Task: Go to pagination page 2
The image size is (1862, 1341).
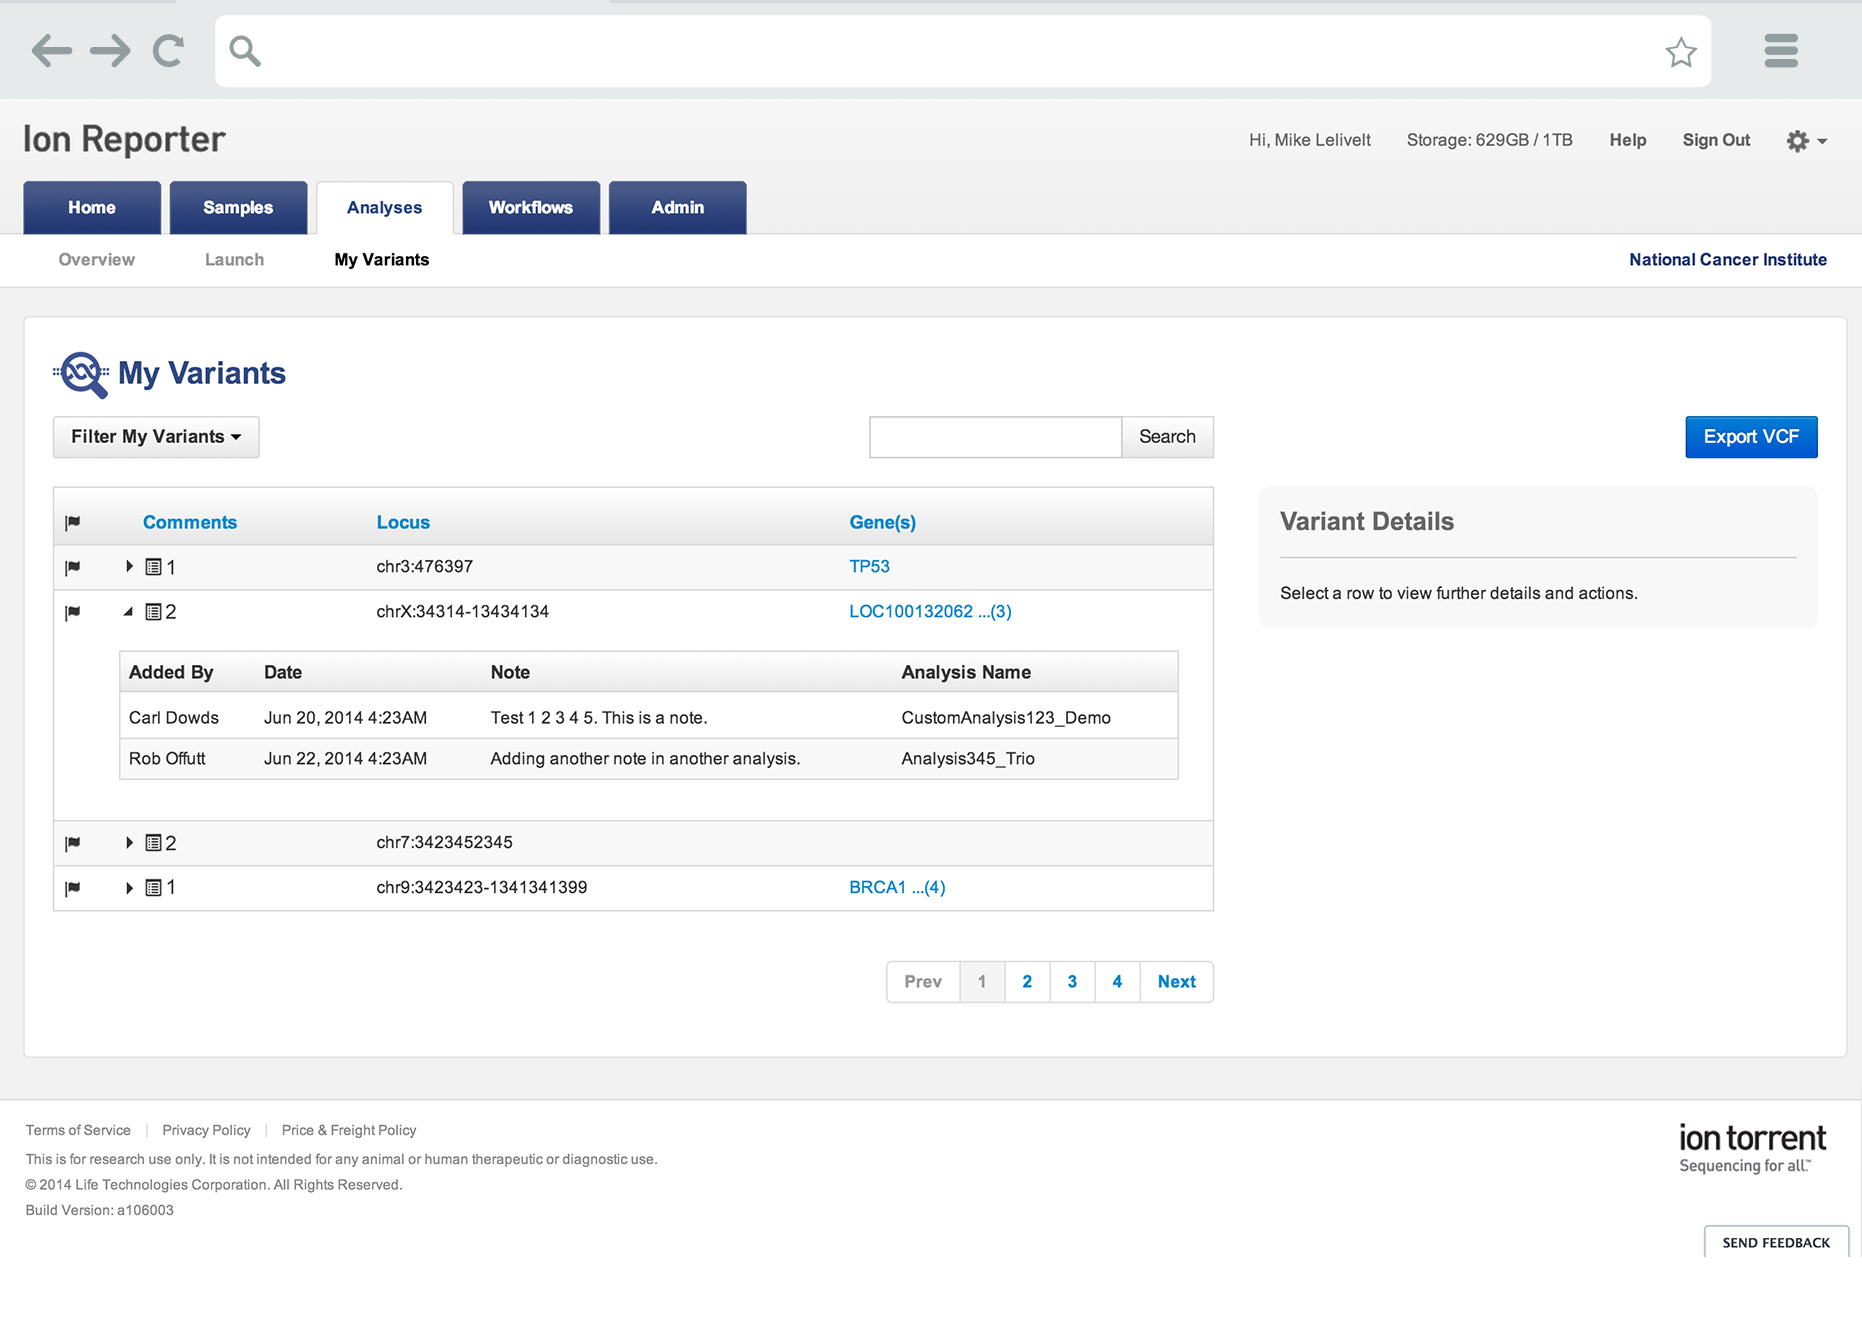Action: (1027, 982)
